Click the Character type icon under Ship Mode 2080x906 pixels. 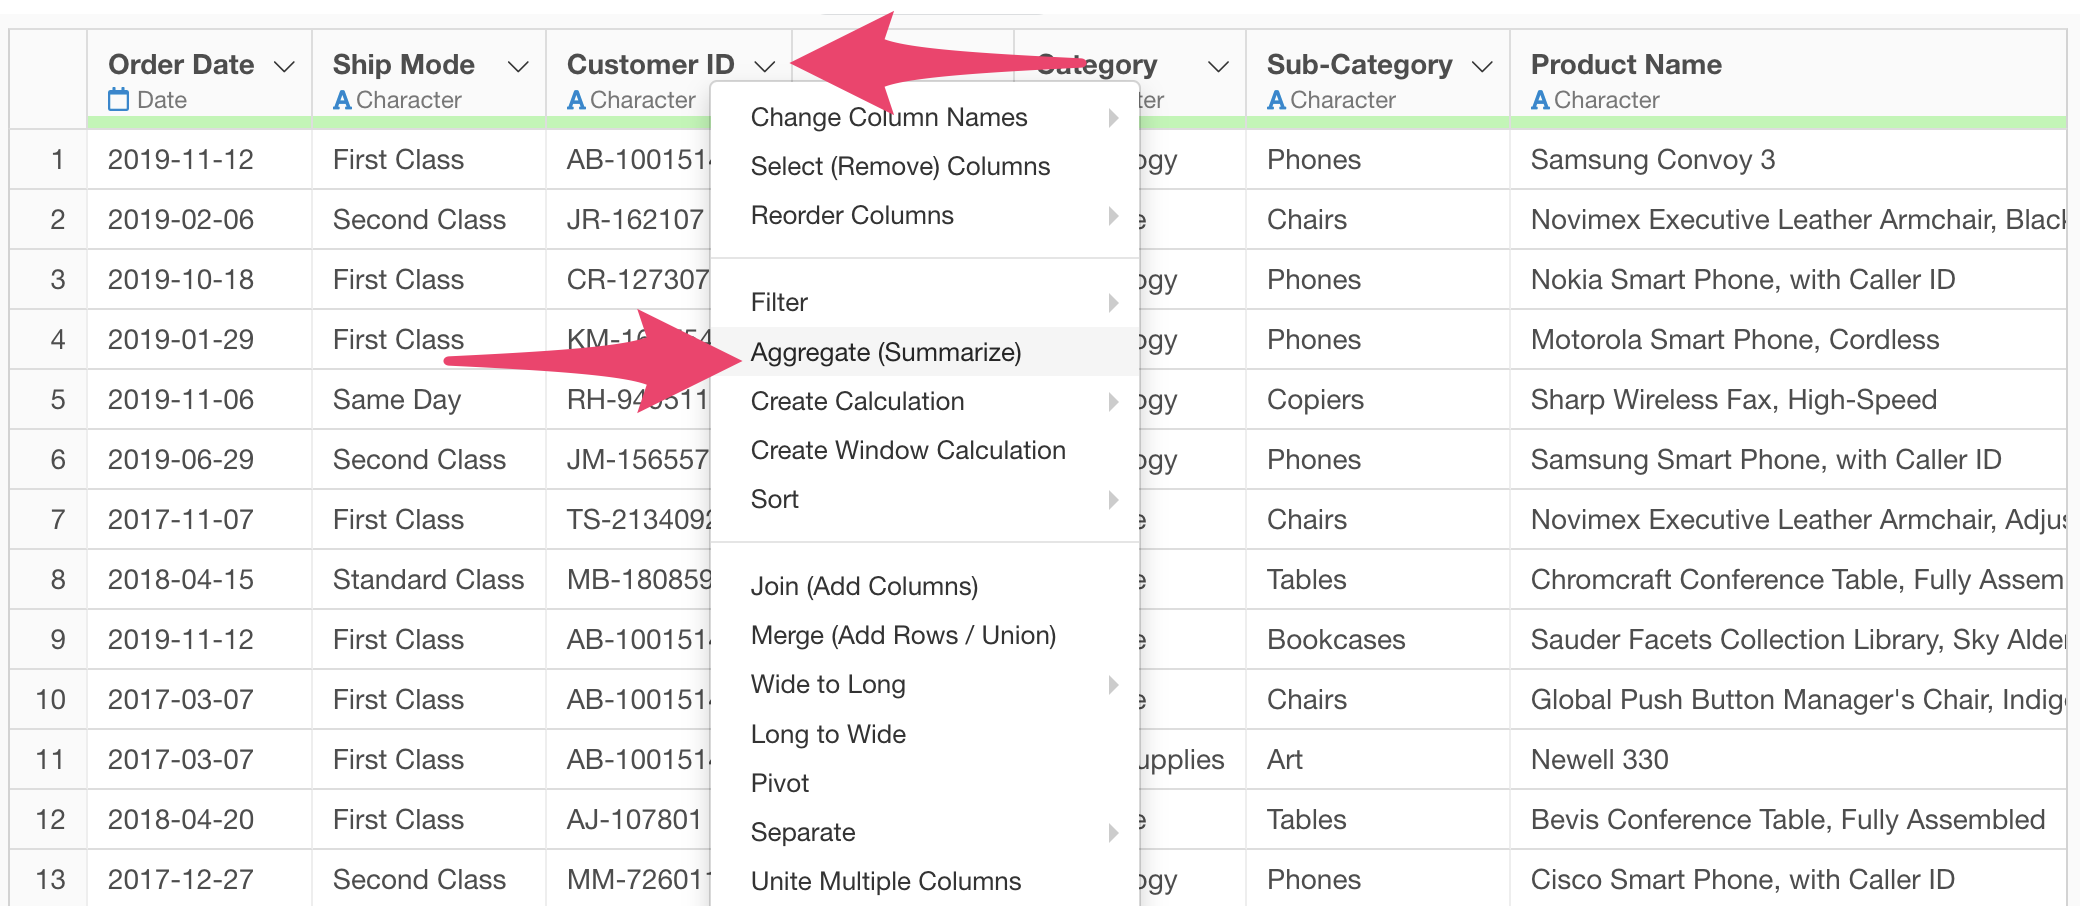(x=342, y=100)
